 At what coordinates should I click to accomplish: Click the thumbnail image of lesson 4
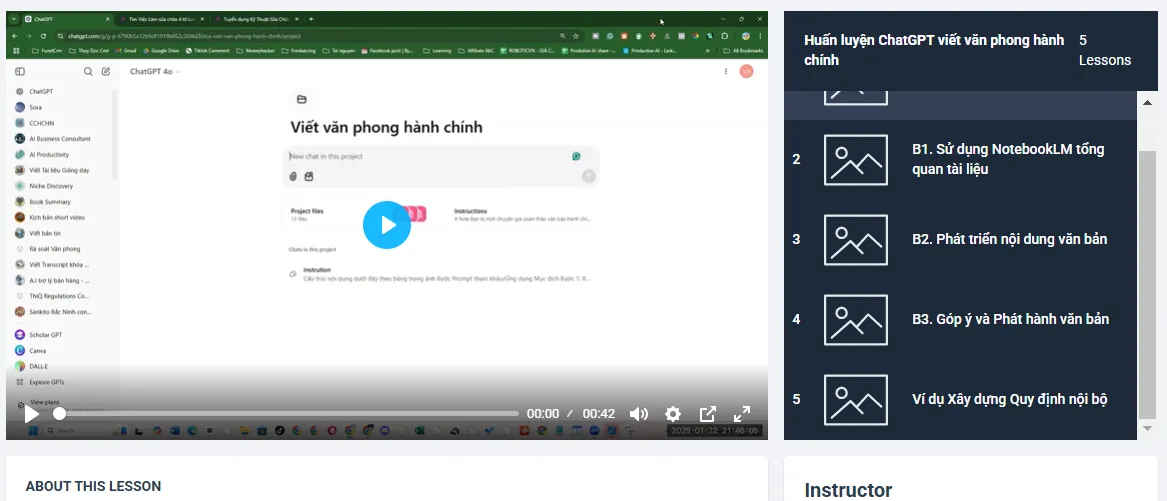pyautogui.click(x=855, y=319)
